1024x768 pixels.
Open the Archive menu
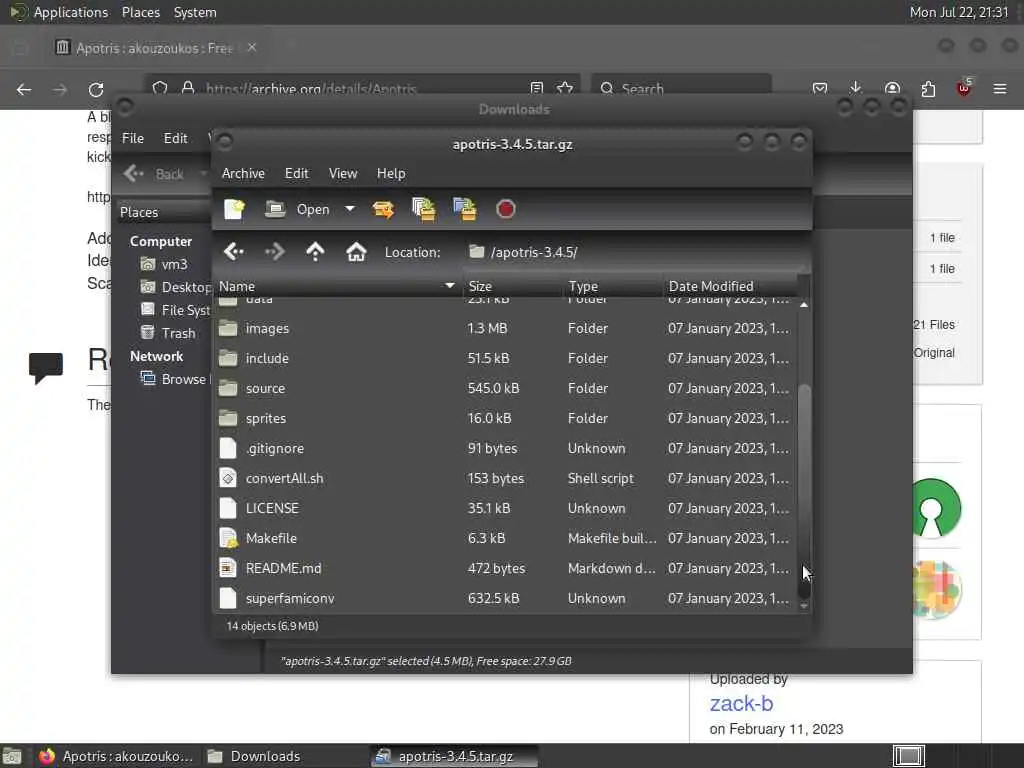244,173
